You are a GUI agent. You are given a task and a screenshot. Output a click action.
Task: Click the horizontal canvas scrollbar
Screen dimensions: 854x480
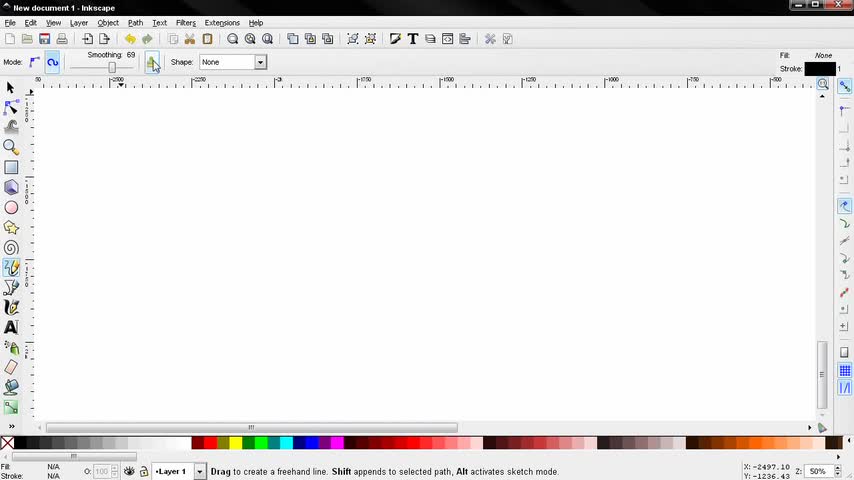coord(252,427)
